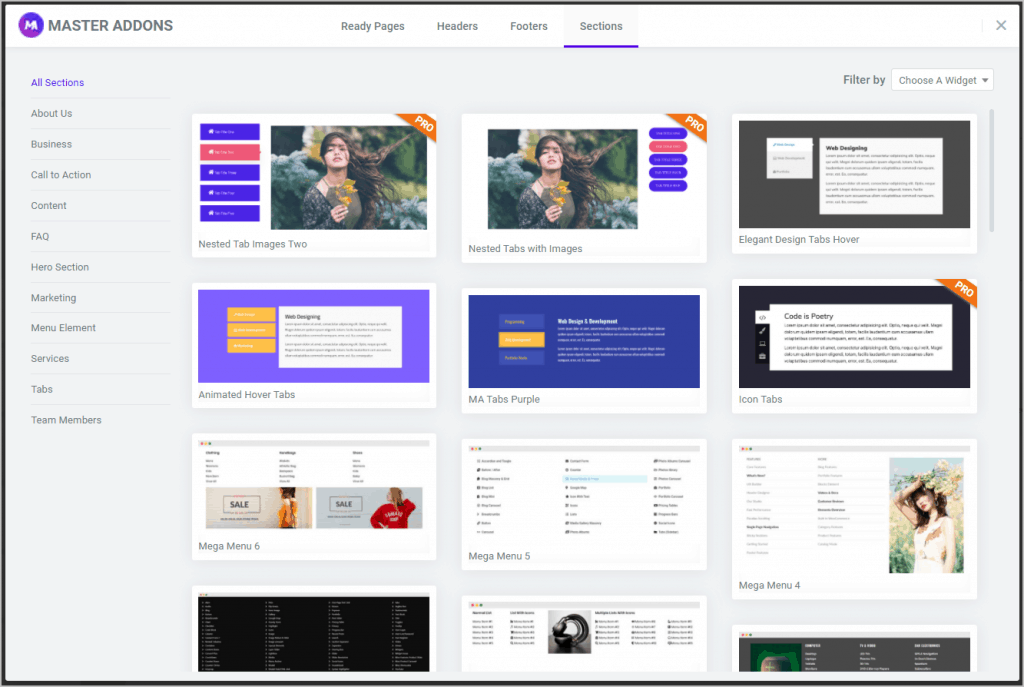Choose the Call to Action category
The image size is (1024, 687).
coord(61,175)
